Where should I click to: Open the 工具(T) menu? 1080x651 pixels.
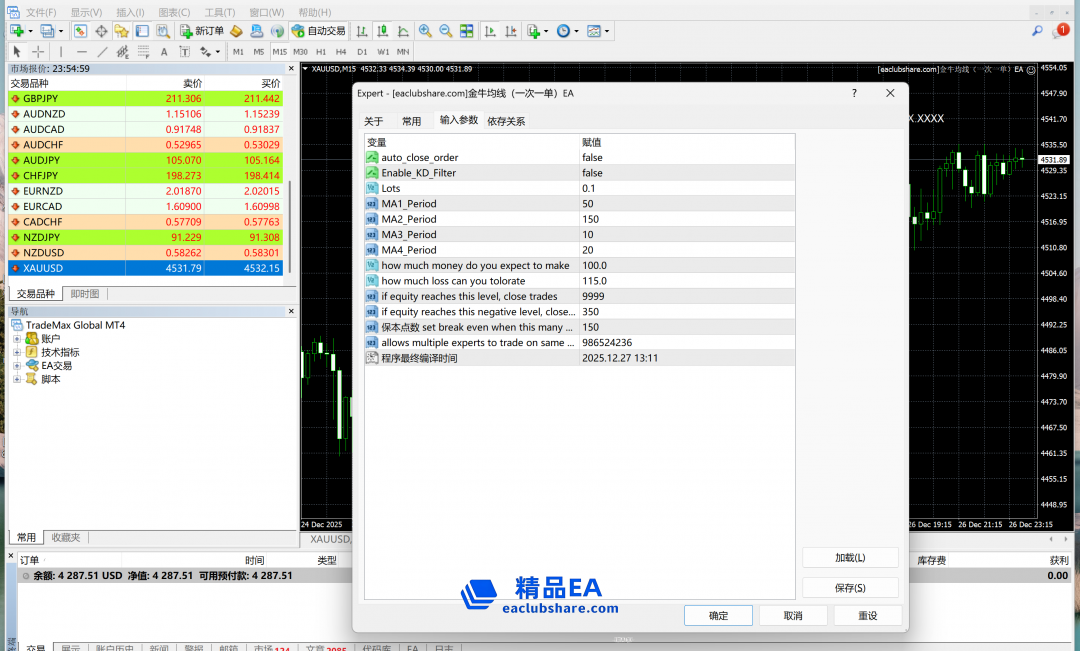coord(219,12)
